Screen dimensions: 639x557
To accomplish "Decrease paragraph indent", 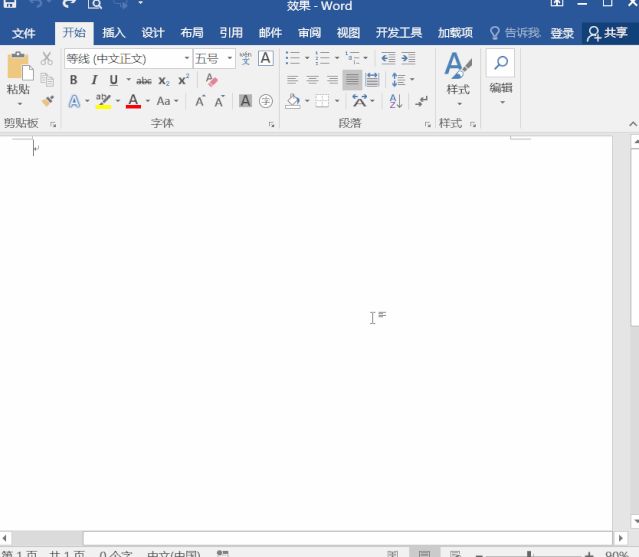I will tap(388, 58).
